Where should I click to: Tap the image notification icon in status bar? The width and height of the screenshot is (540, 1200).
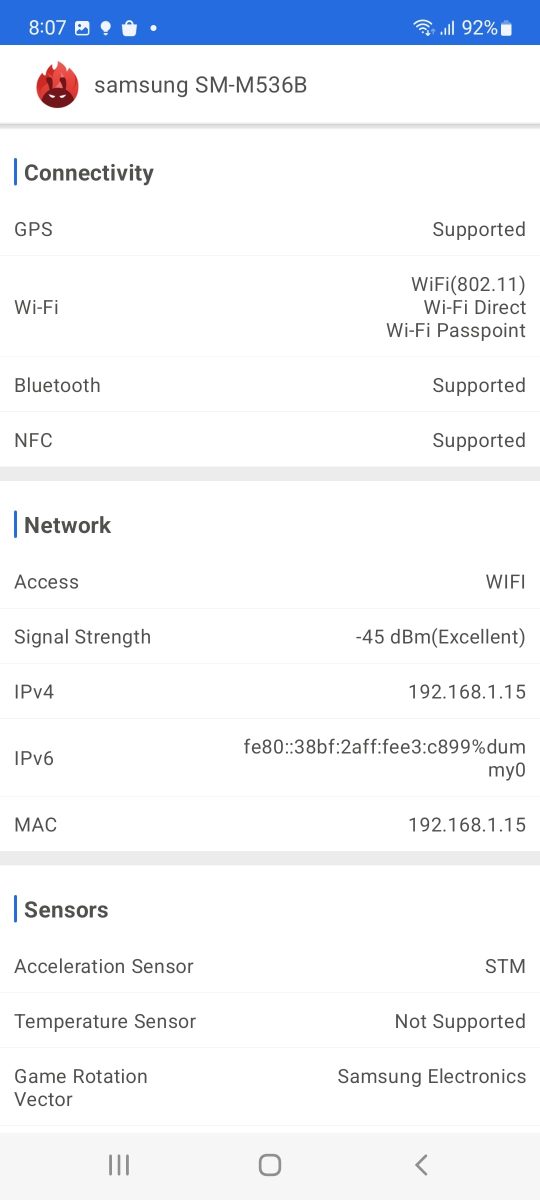[82, 28]
